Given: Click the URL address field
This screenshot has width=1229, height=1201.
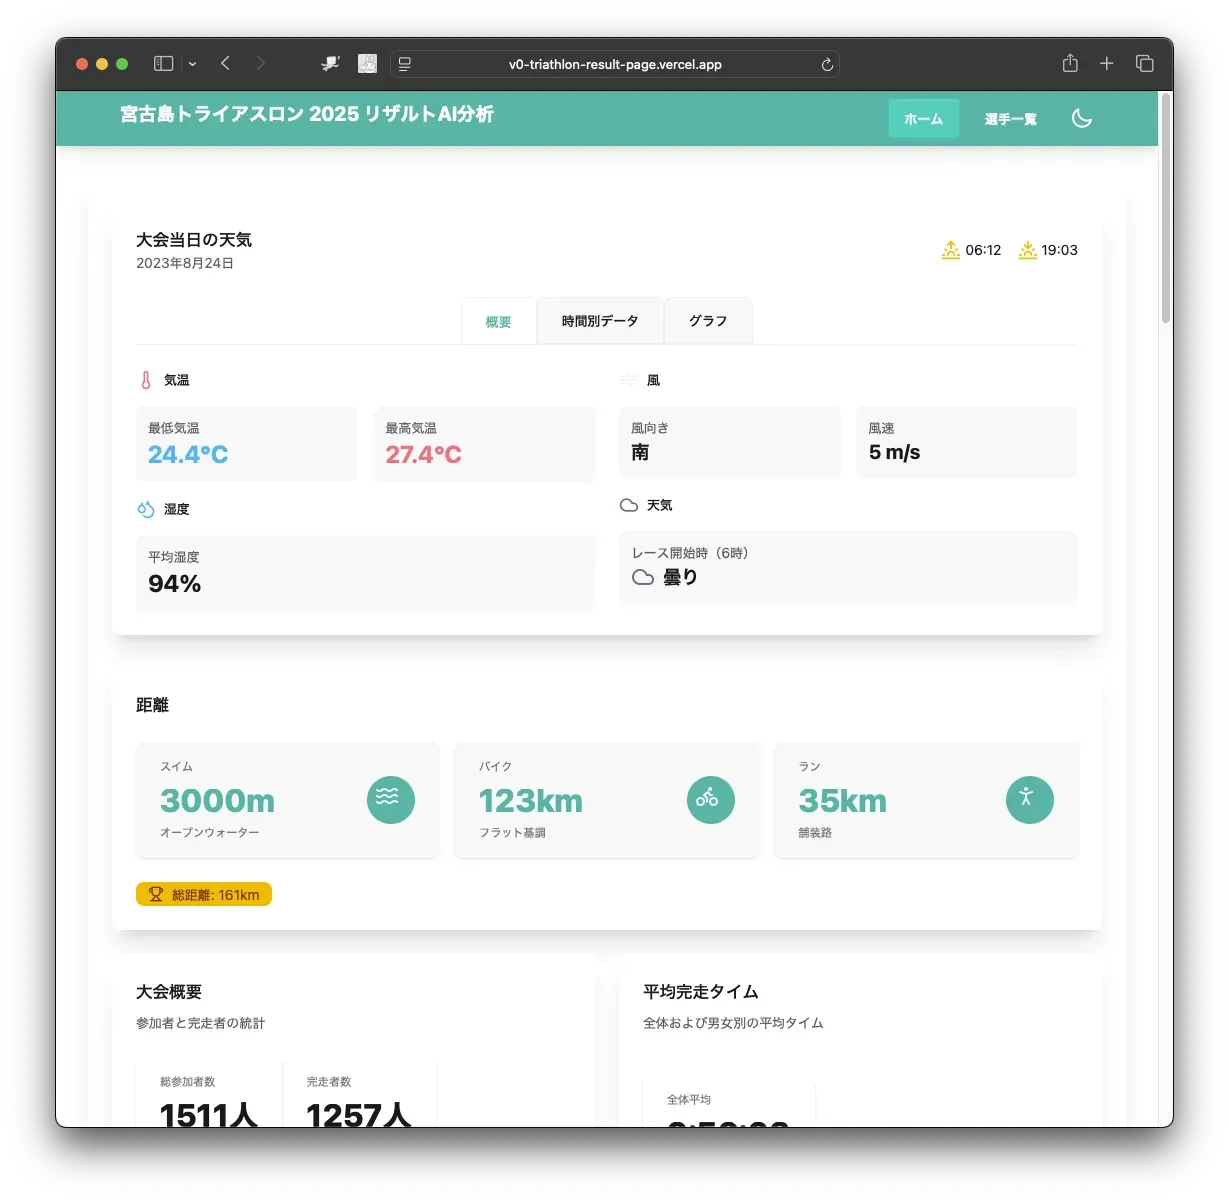Looking at the screenshot, I should [615, 64].
